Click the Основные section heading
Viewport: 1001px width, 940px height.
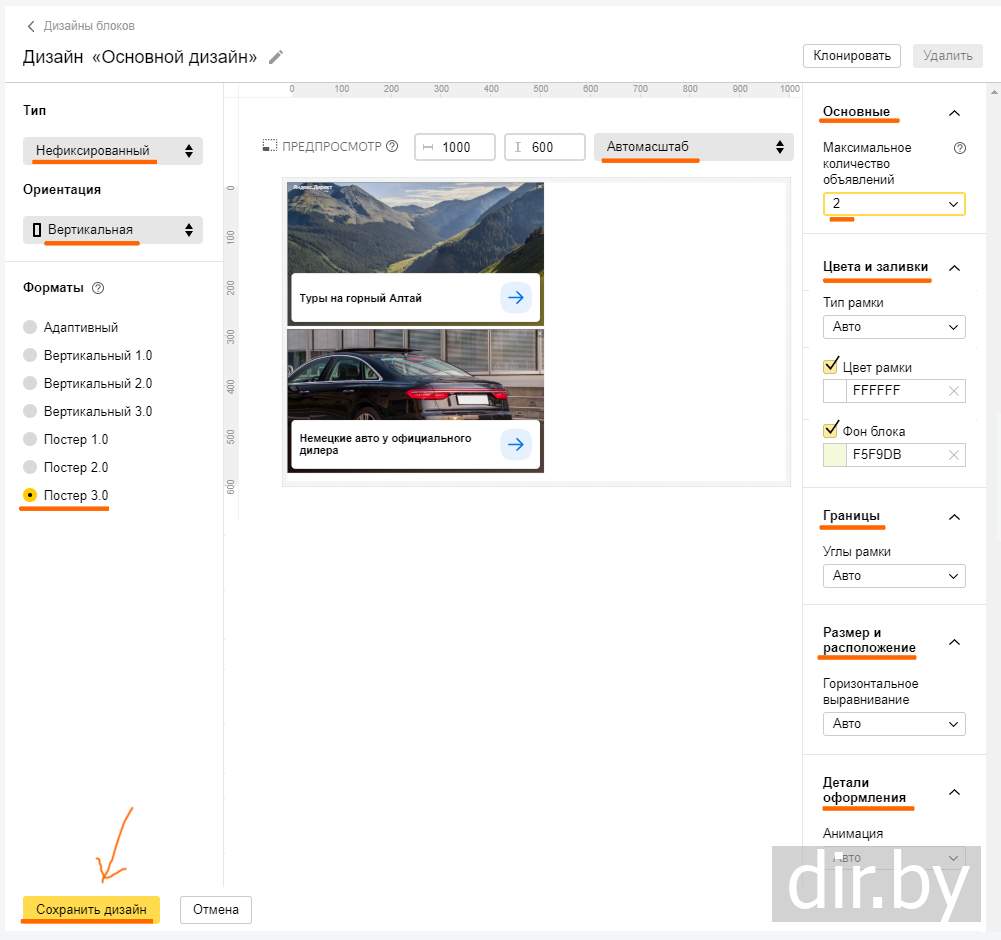(x=856, y=112)
